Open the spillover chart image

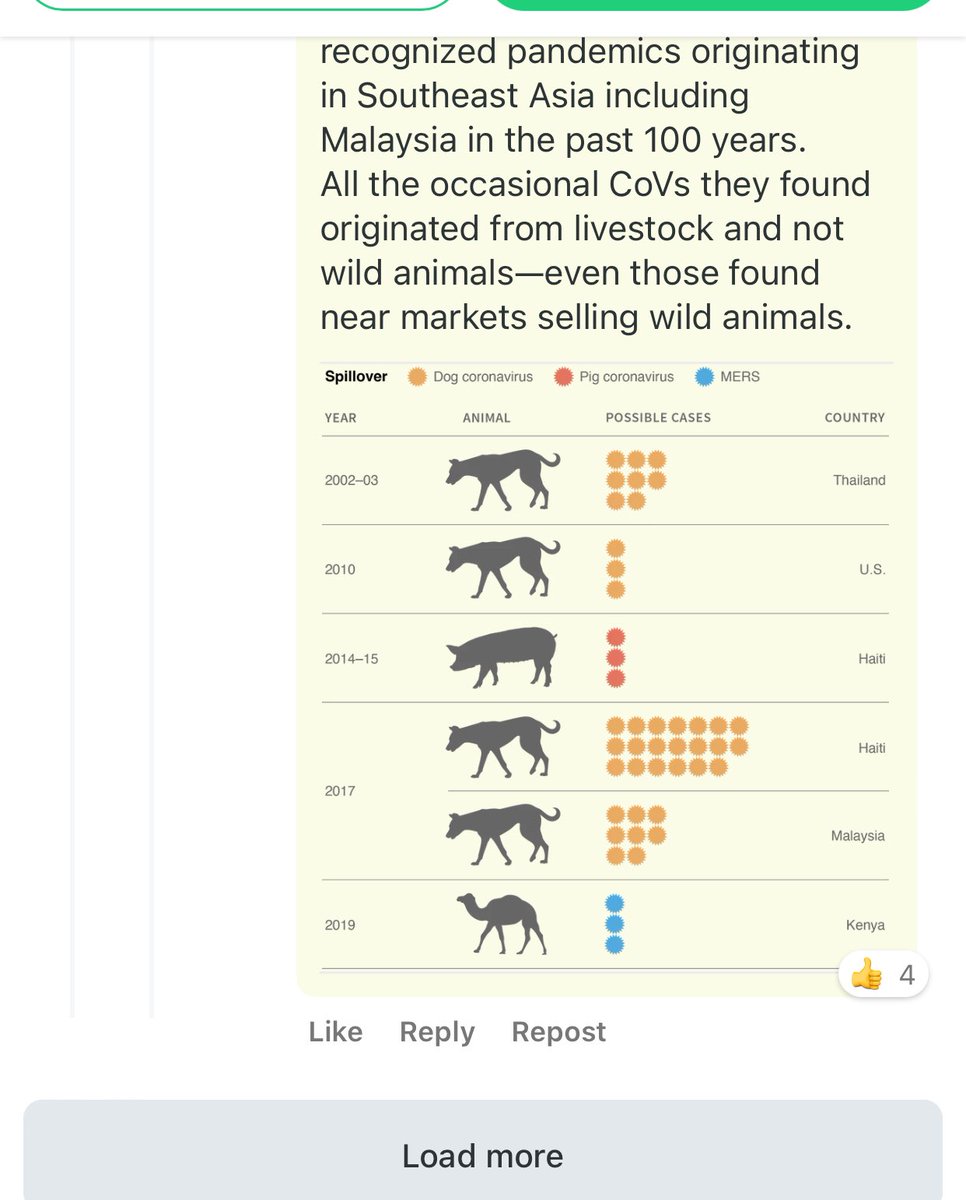605,667
